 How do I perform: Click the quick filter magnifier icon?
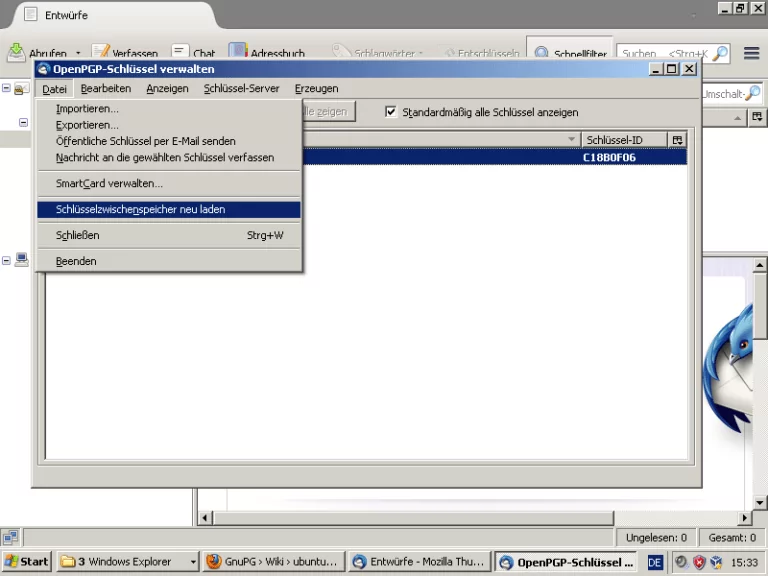click(755, 93)
